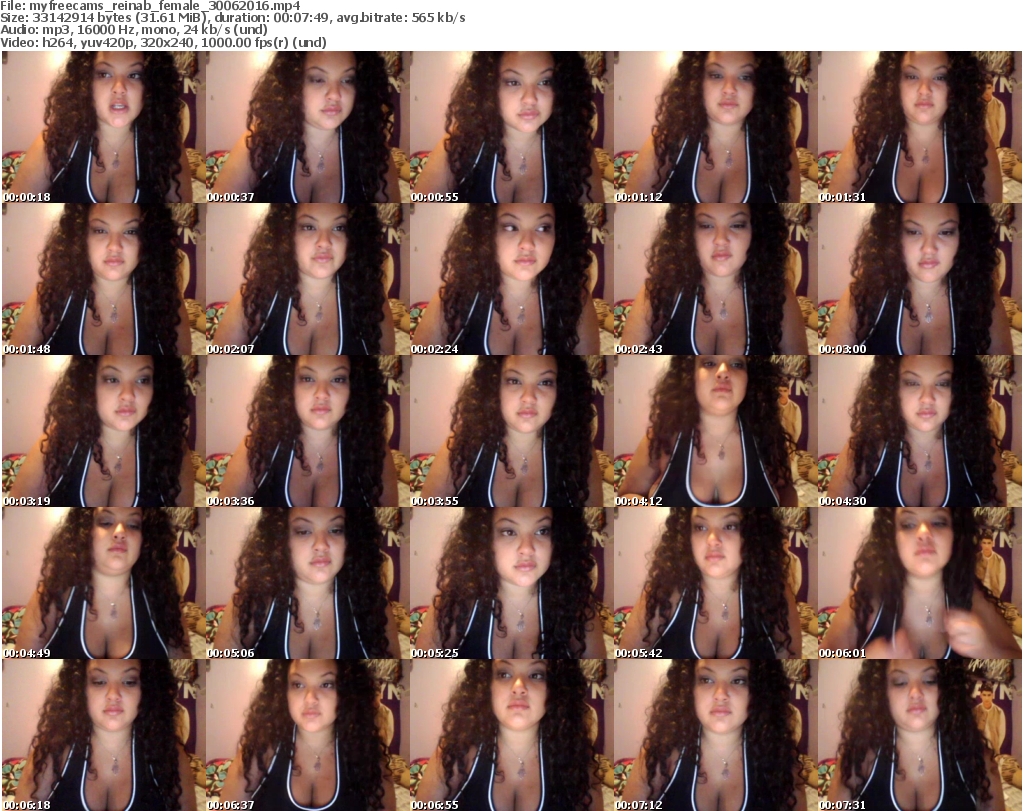Image resolution: width=1024 pixels, height=811 pixels.
Task: Open the thumbnail at 00:03:36
Action: pyautogui.click(x=307, y=431)
